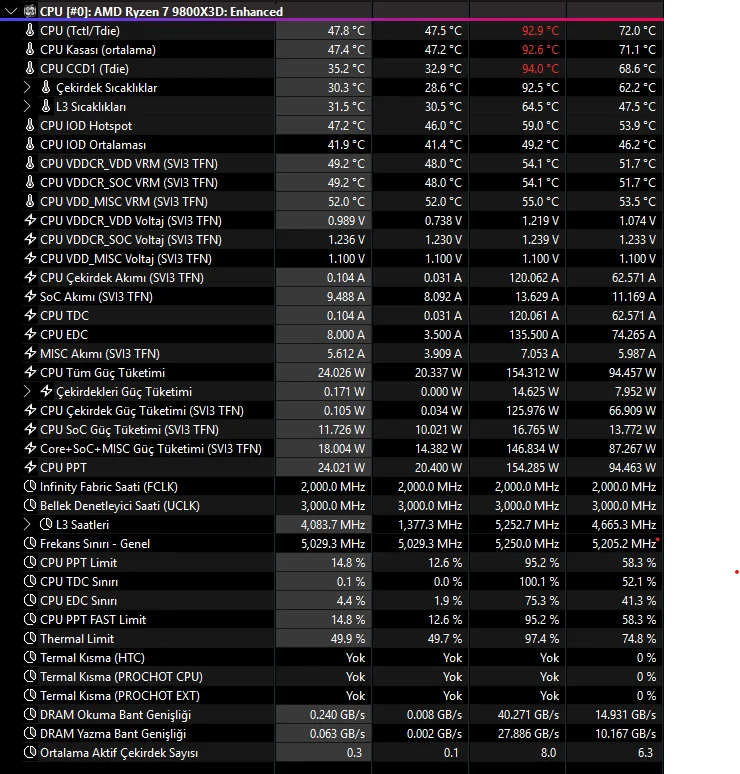Click the 5,252.7 MHz L3 clock maximum value
The image size is (740, 774).
point(527,525)
